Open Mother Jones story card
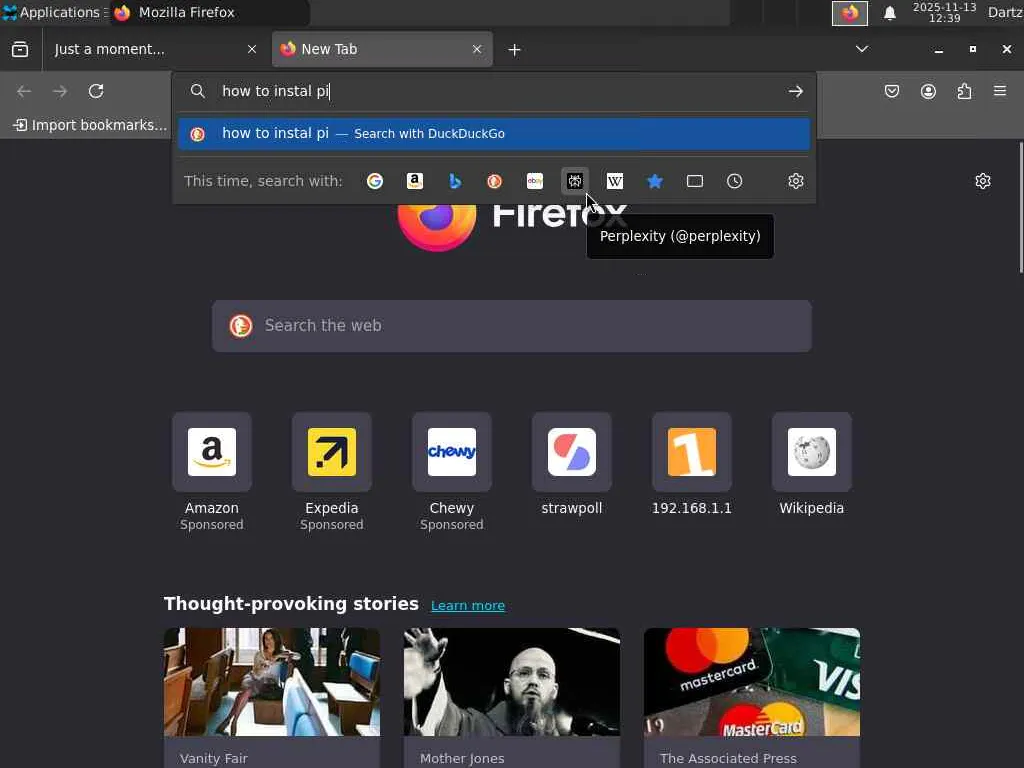Image resolution: width=1024 pixels, height=768 pixels. pos(512,697)
